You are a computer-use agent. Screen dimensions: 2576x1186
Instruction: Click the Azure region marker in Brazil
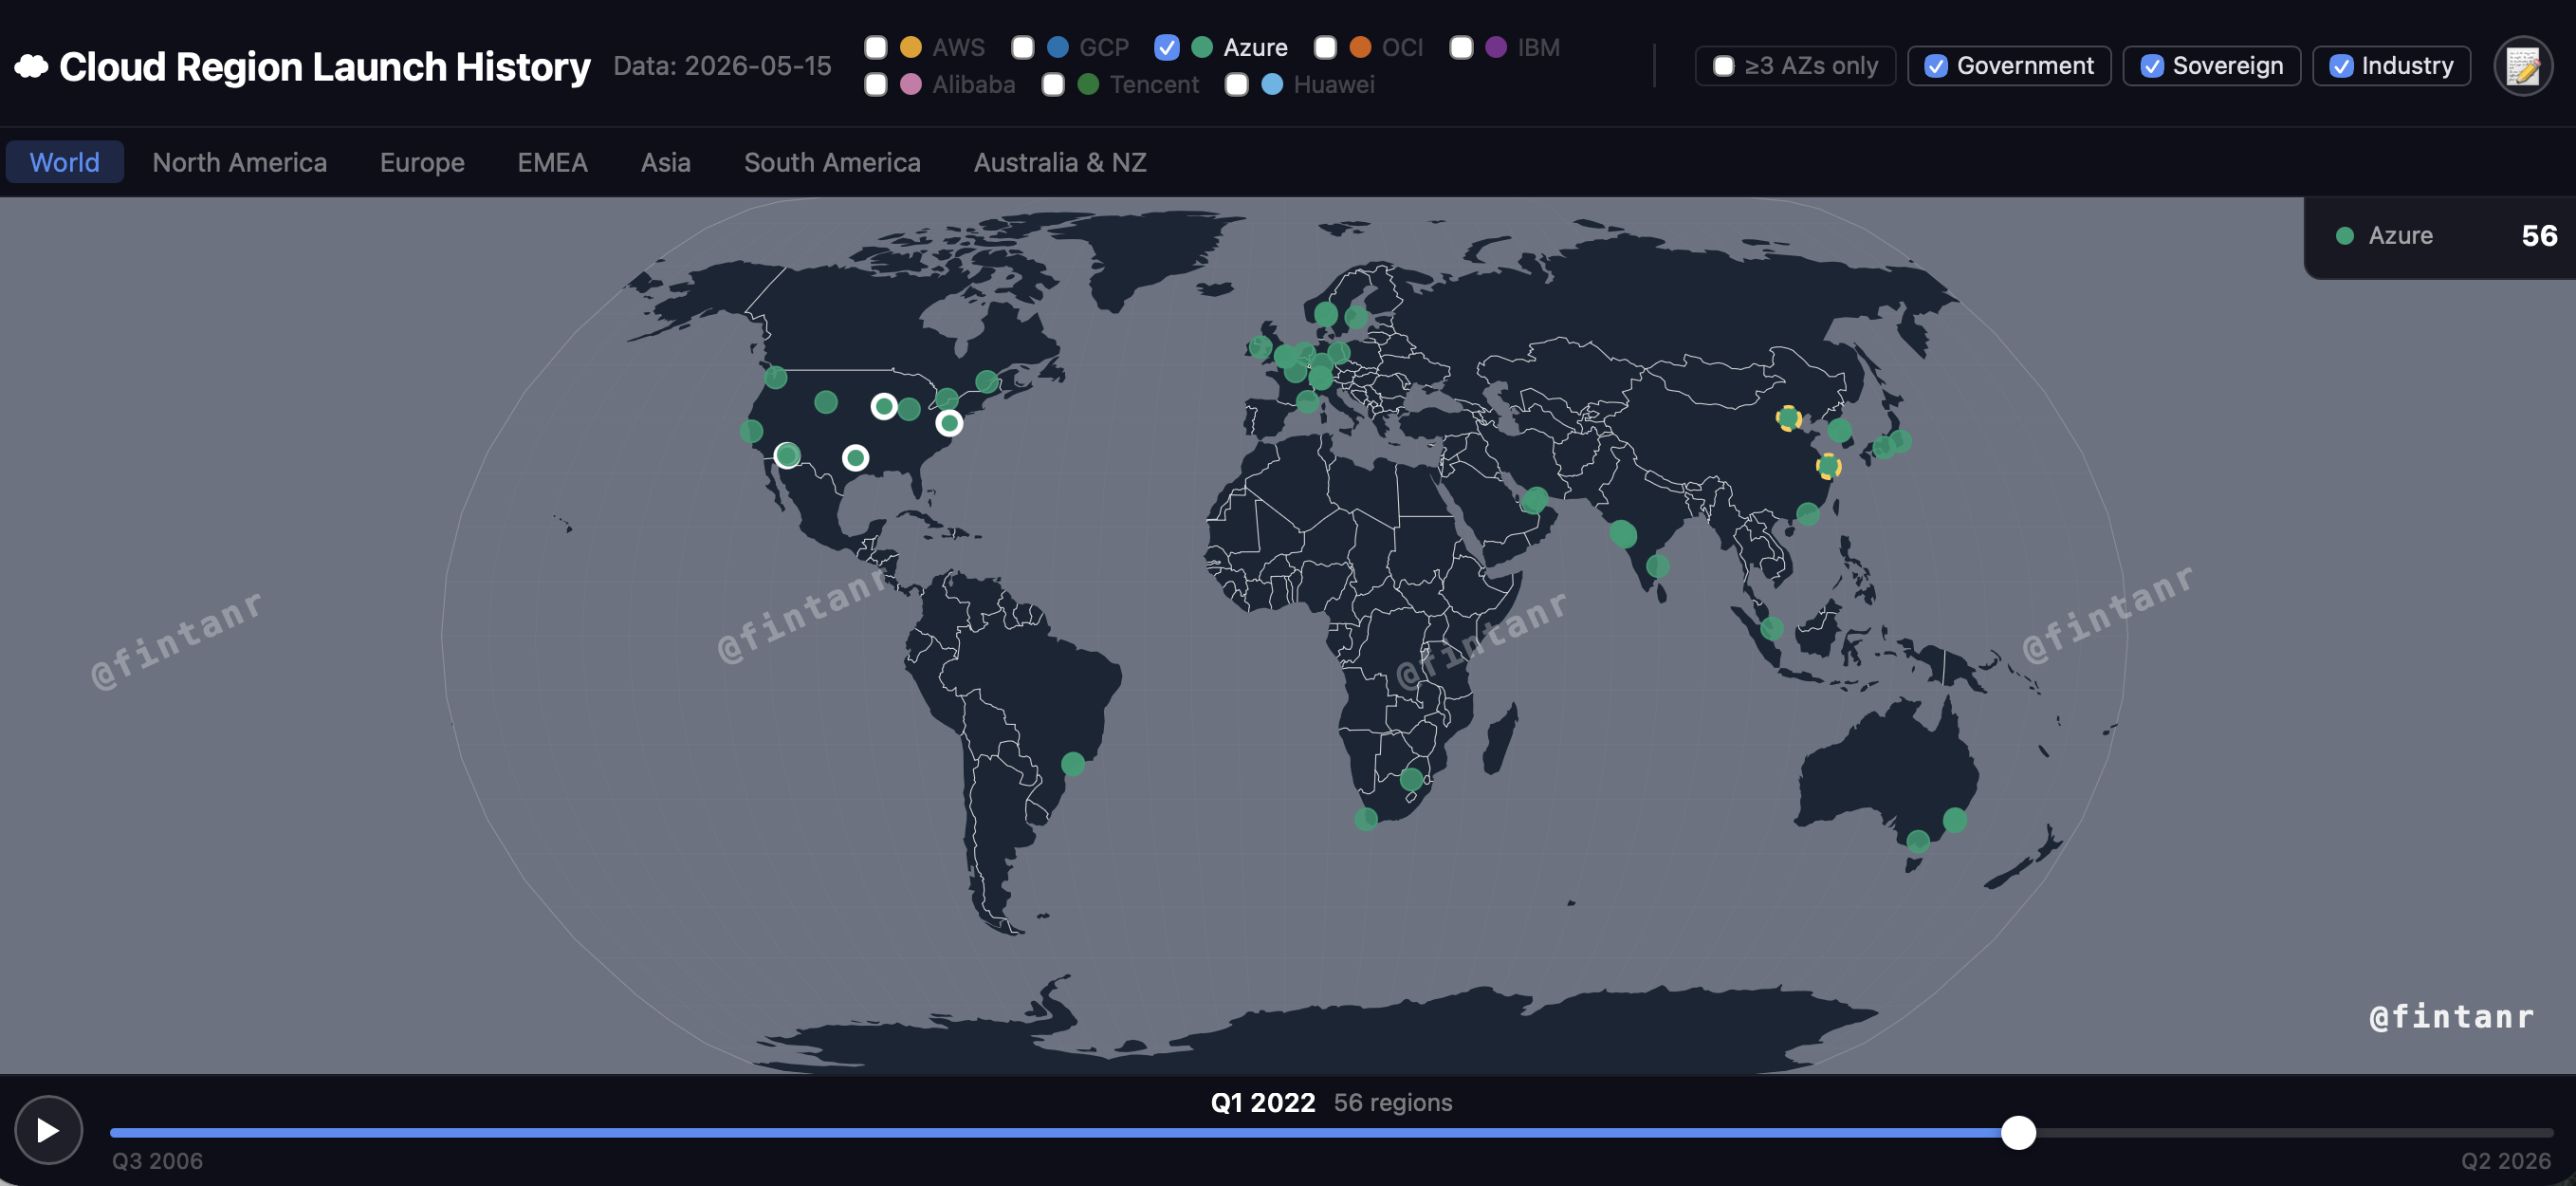[x=1073, y=764]
